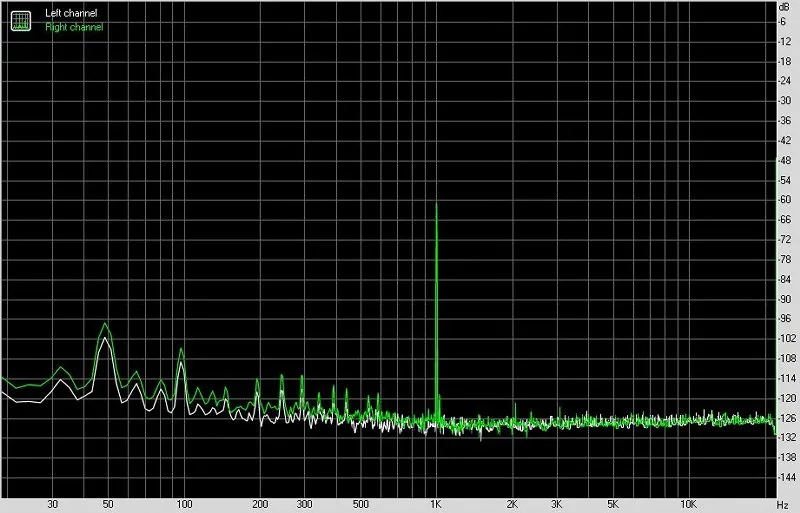
Task: Click the 500 frequency axis label
Action: coord(360,504)
